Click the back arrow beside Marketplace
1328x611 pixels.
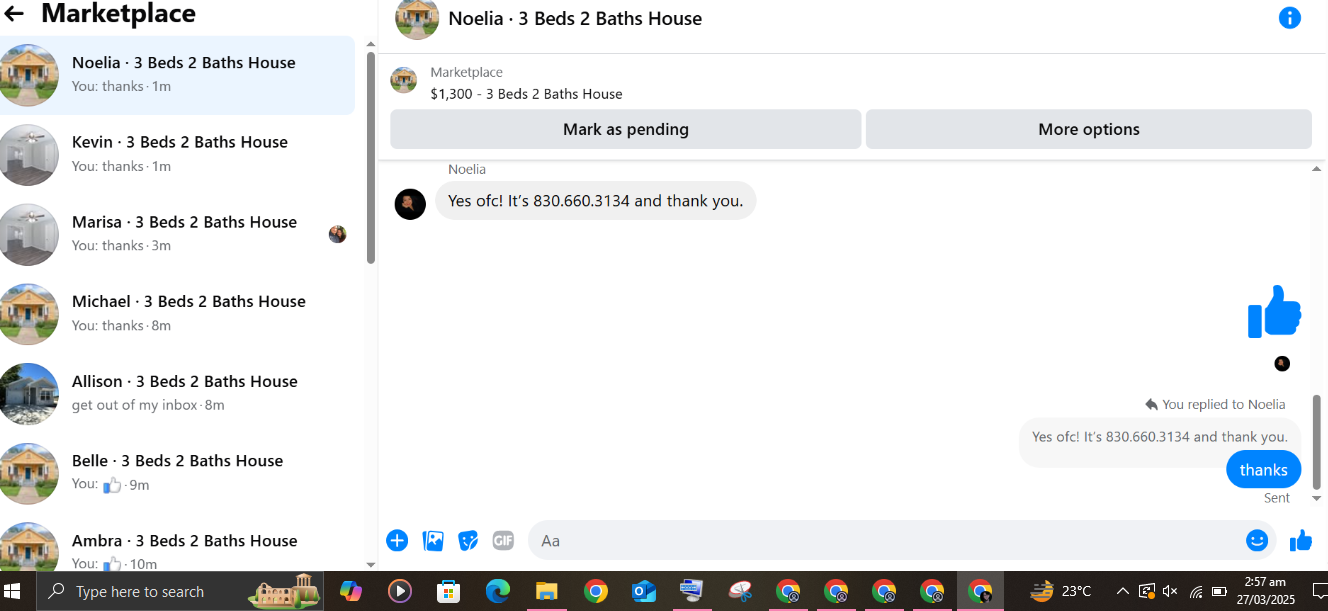pyautogui.click(x=14, y=14)
